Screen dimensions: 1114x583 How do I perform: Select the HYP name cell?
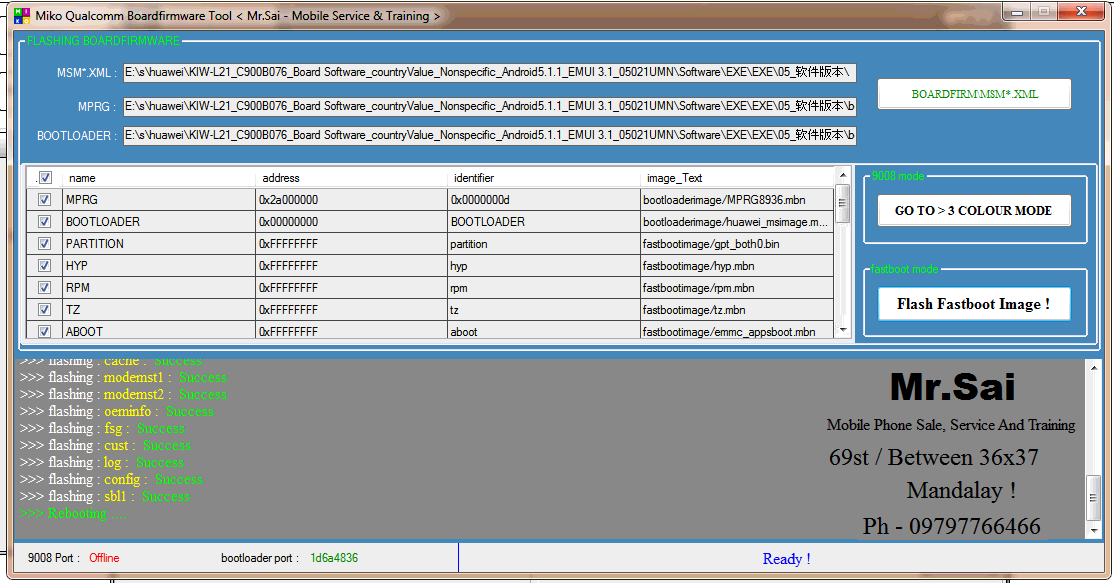point(158,266)
